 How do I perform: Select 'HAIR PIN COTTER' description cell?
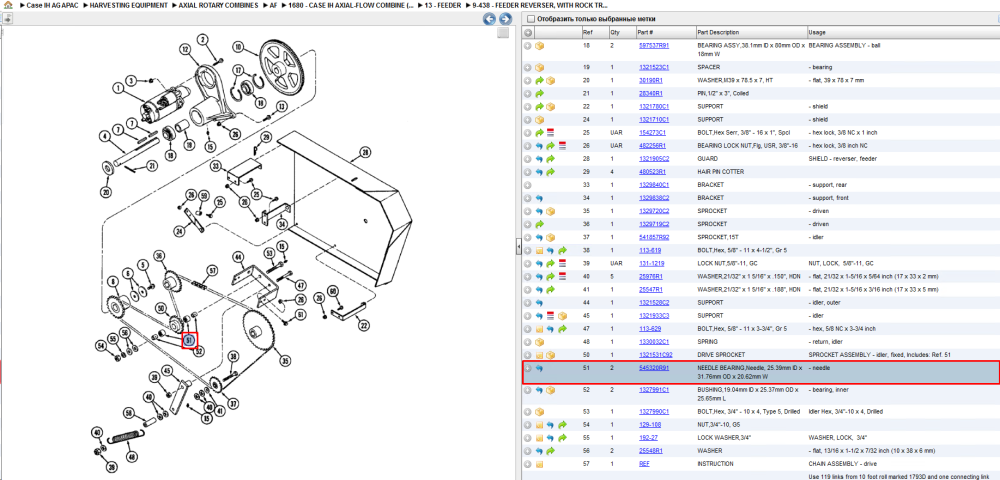719,172
